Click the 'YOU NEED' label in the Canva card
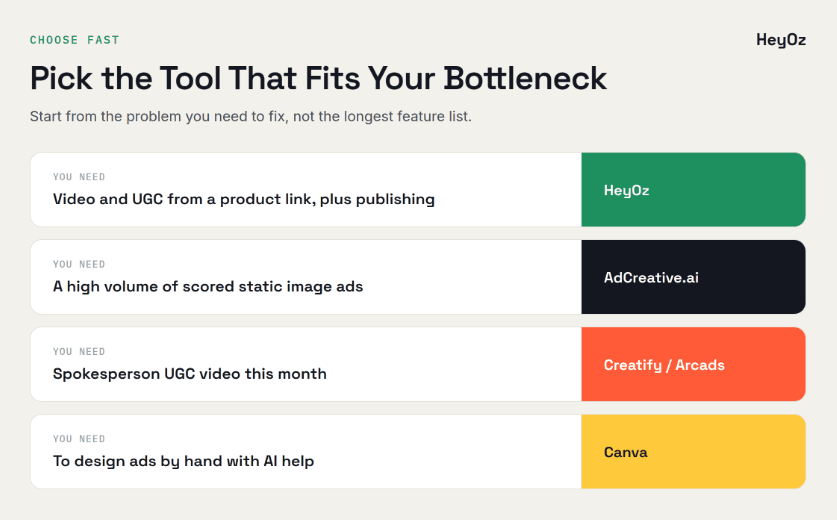The width and height of the screenshot is (837, 520). pyautogui.click(x=79, y=439)
